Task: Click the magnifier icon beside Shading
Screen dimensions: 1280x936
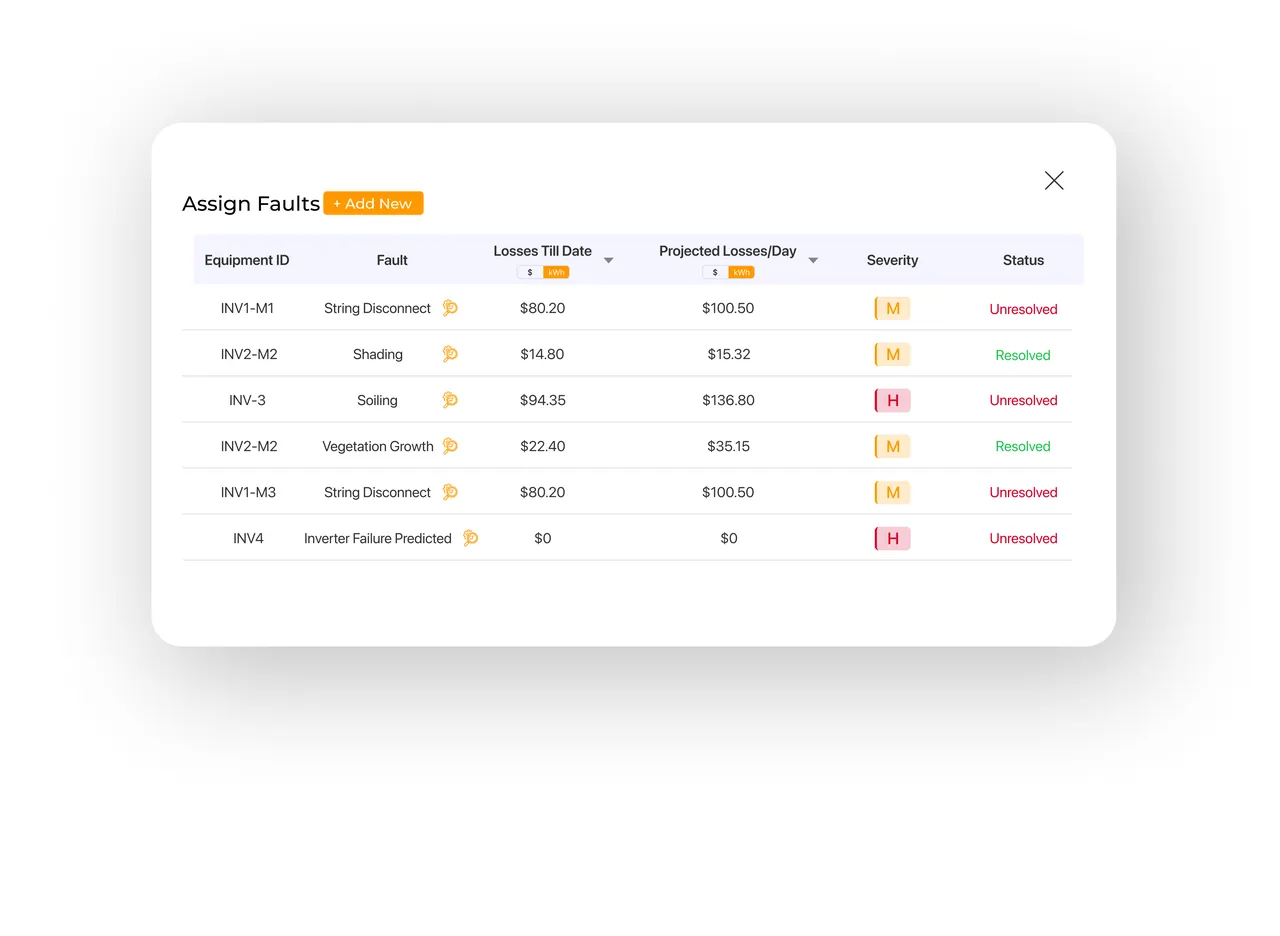Action: [x=450, y=354]
